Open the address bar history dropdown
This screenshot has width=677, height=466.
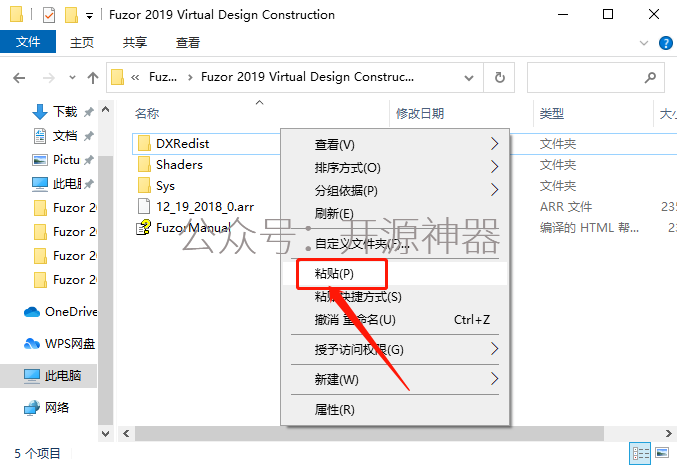(x=469, y=78)
